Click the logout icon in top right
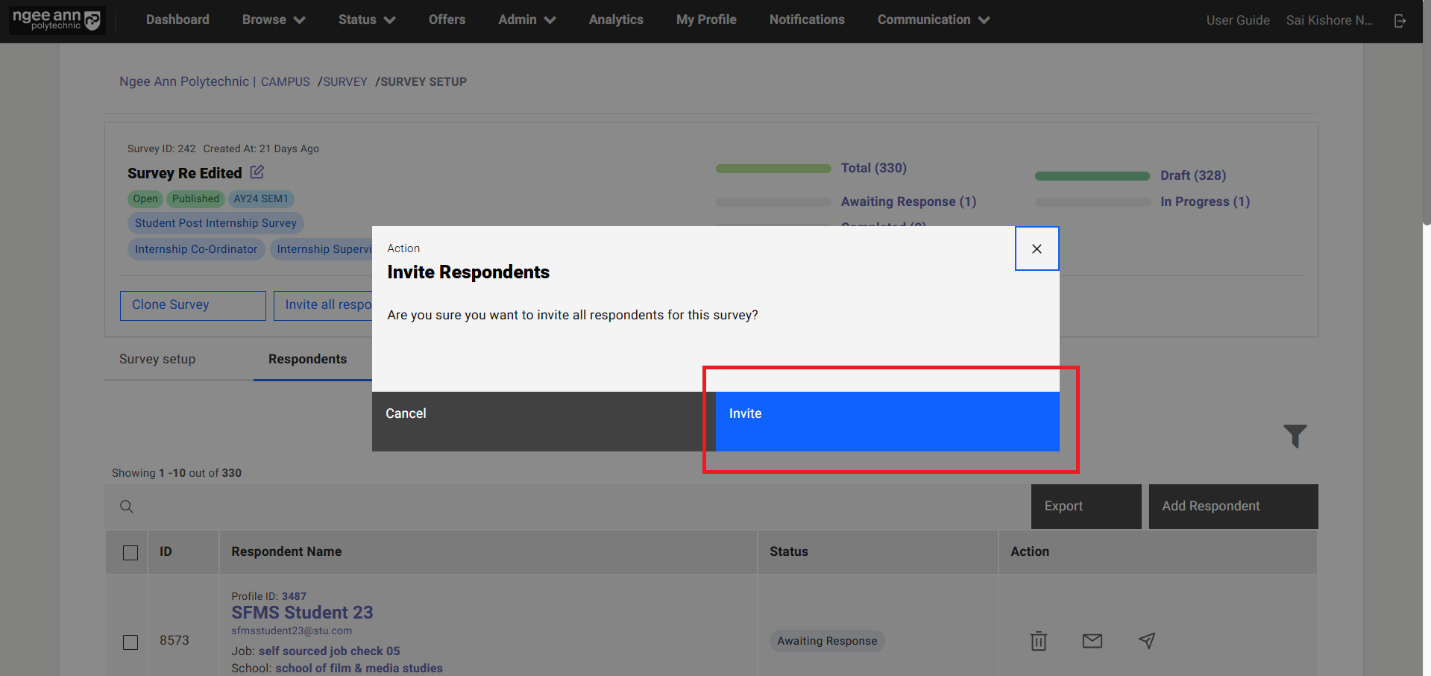The image size is (1431, 676). pyautogui.click(x=1400, y=20)
